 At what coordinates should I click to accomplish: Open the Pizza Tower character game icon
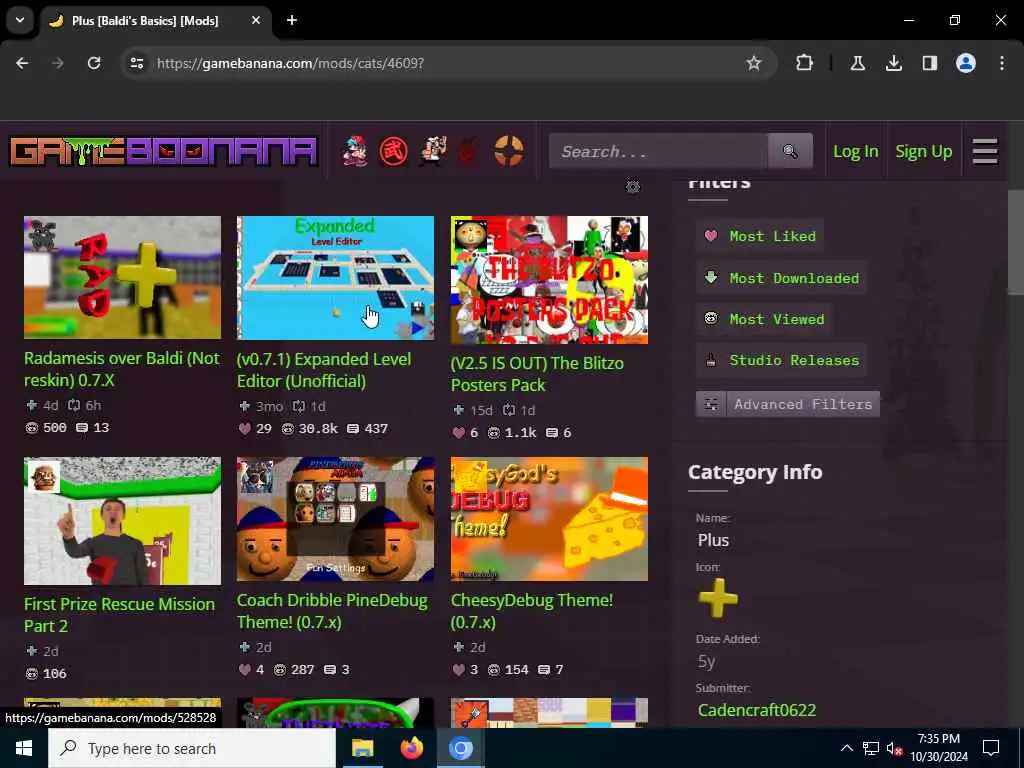(x=433, y=152)
